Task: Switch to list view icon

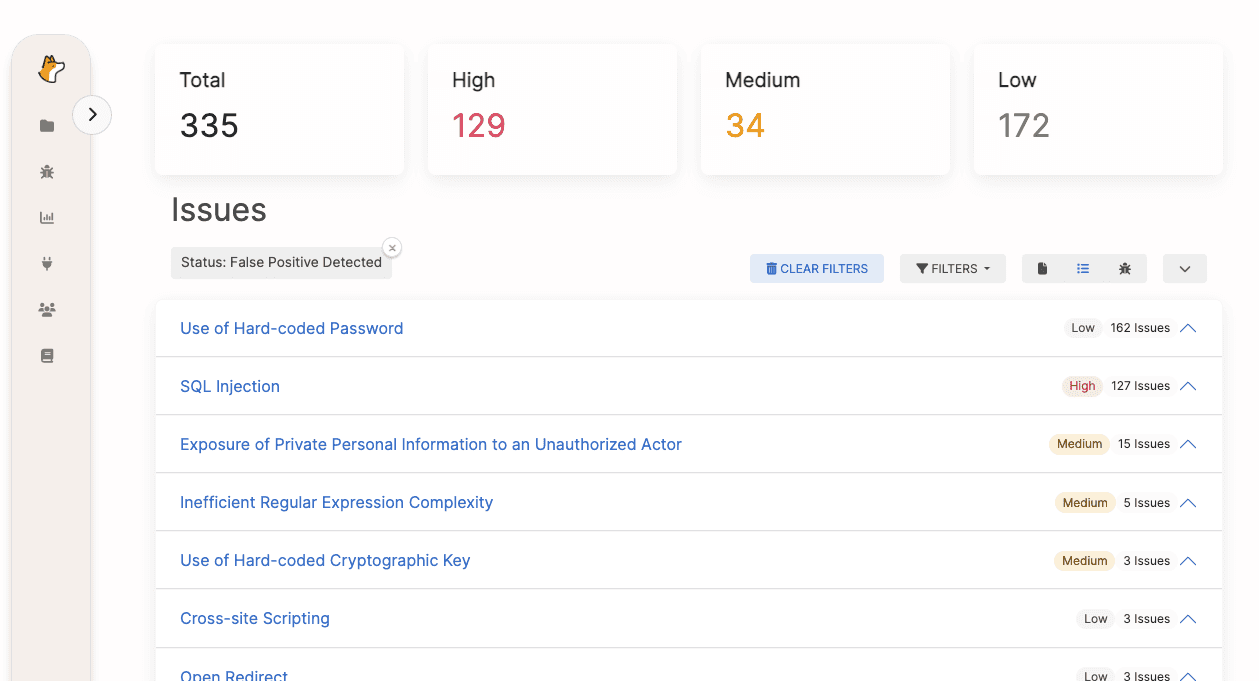Action: tap(1083, 269)
